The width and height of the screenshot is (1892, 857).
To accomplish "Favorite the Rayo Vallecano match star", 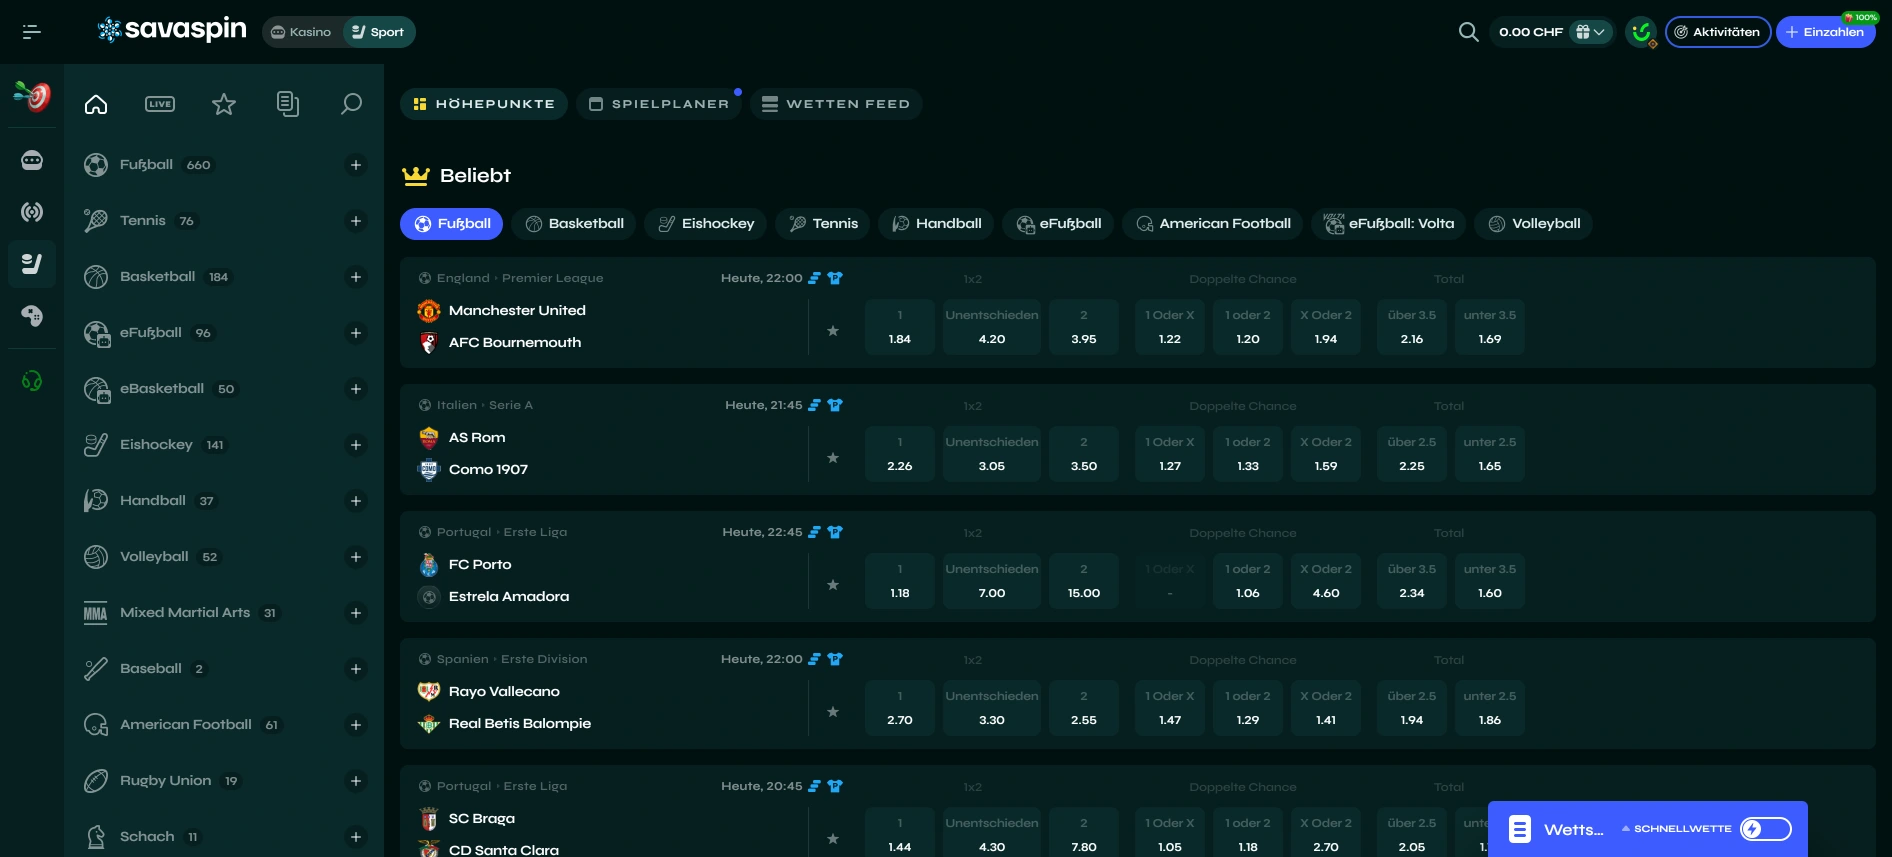I will 833,712.
